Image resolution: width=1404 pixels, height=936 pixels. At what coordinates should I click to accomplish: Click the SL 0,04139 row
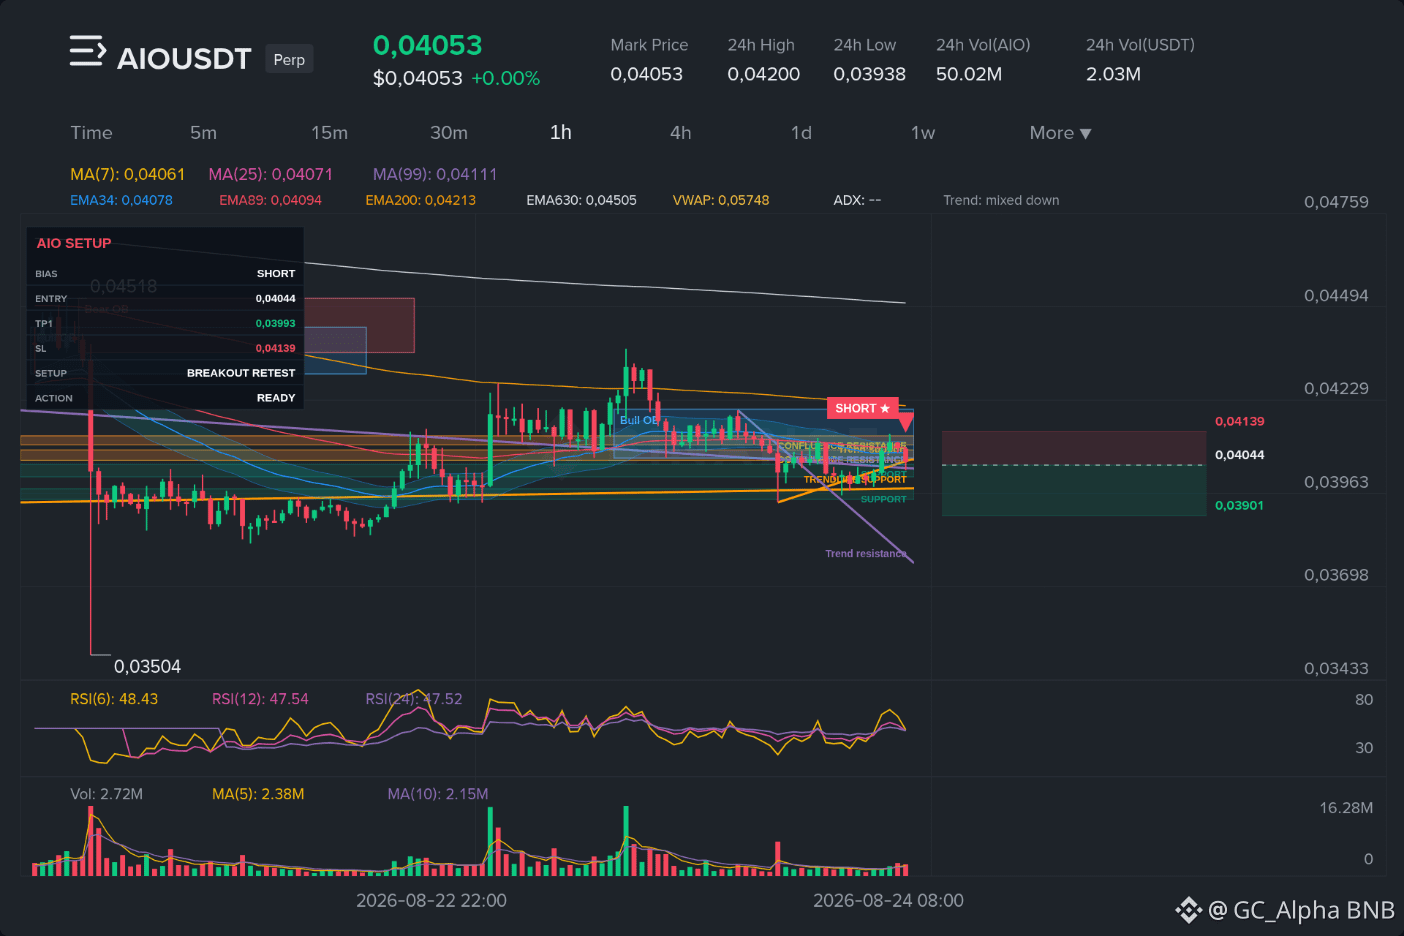[x=165, y=348]
